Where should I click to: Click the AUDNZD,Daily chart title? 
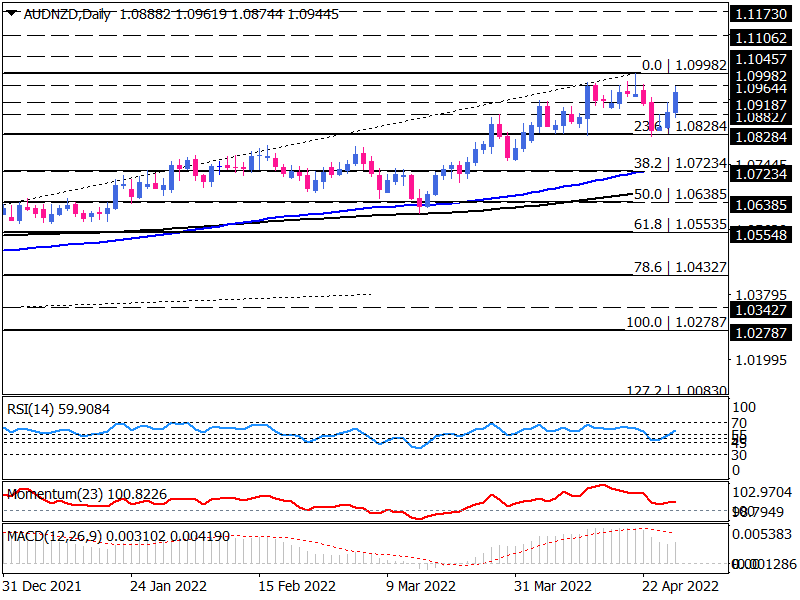coord(67,14)
